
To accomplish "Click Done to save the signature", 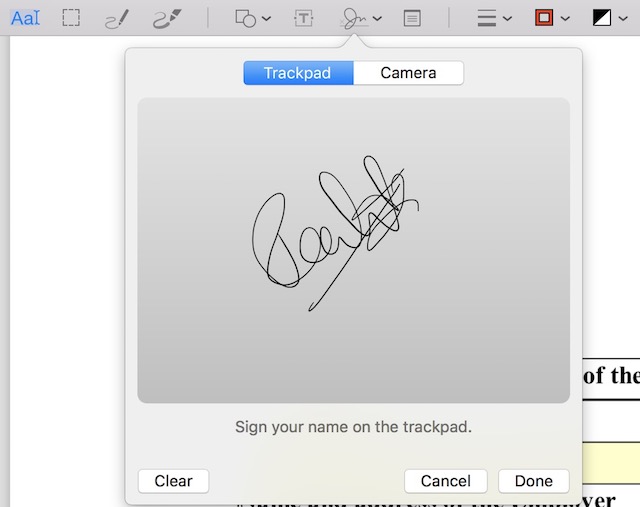I will tap(533, 481).
